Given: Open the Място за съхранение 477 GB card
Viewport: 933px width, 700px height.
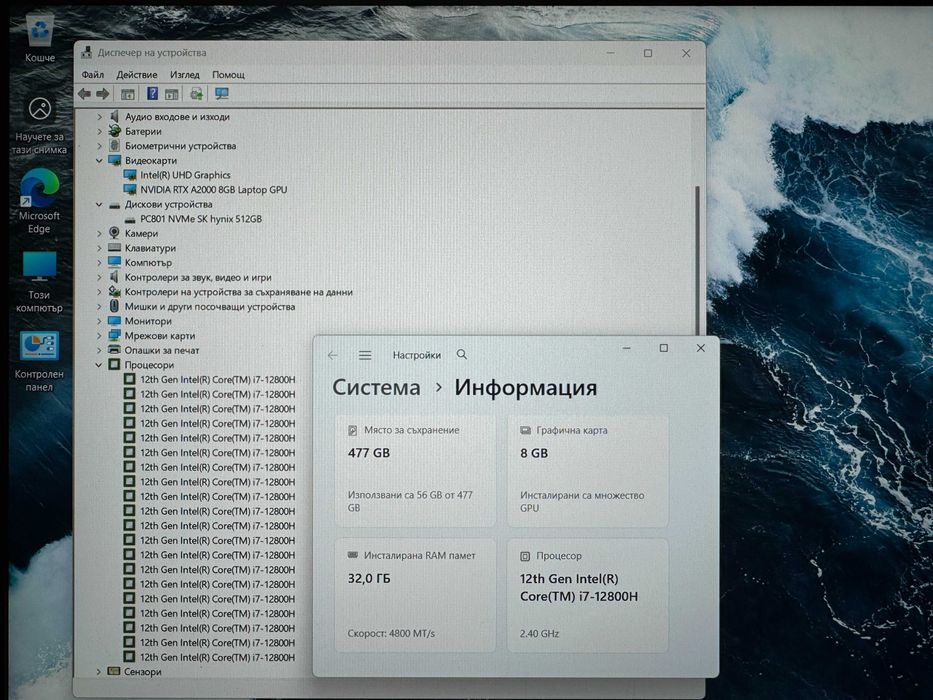Looking at the screenshot, I should (415, 471).
